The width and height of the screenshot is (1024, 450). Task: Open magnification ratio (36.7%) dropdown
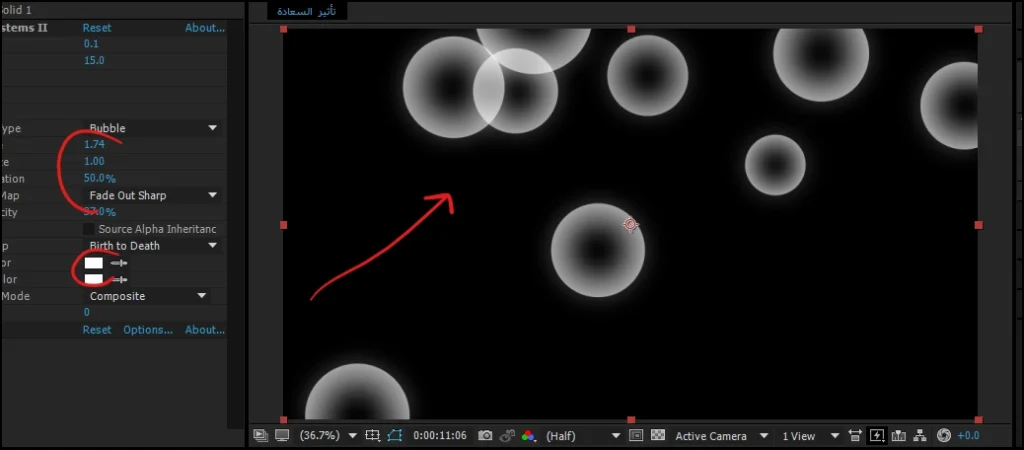click(x=328, y=435)
